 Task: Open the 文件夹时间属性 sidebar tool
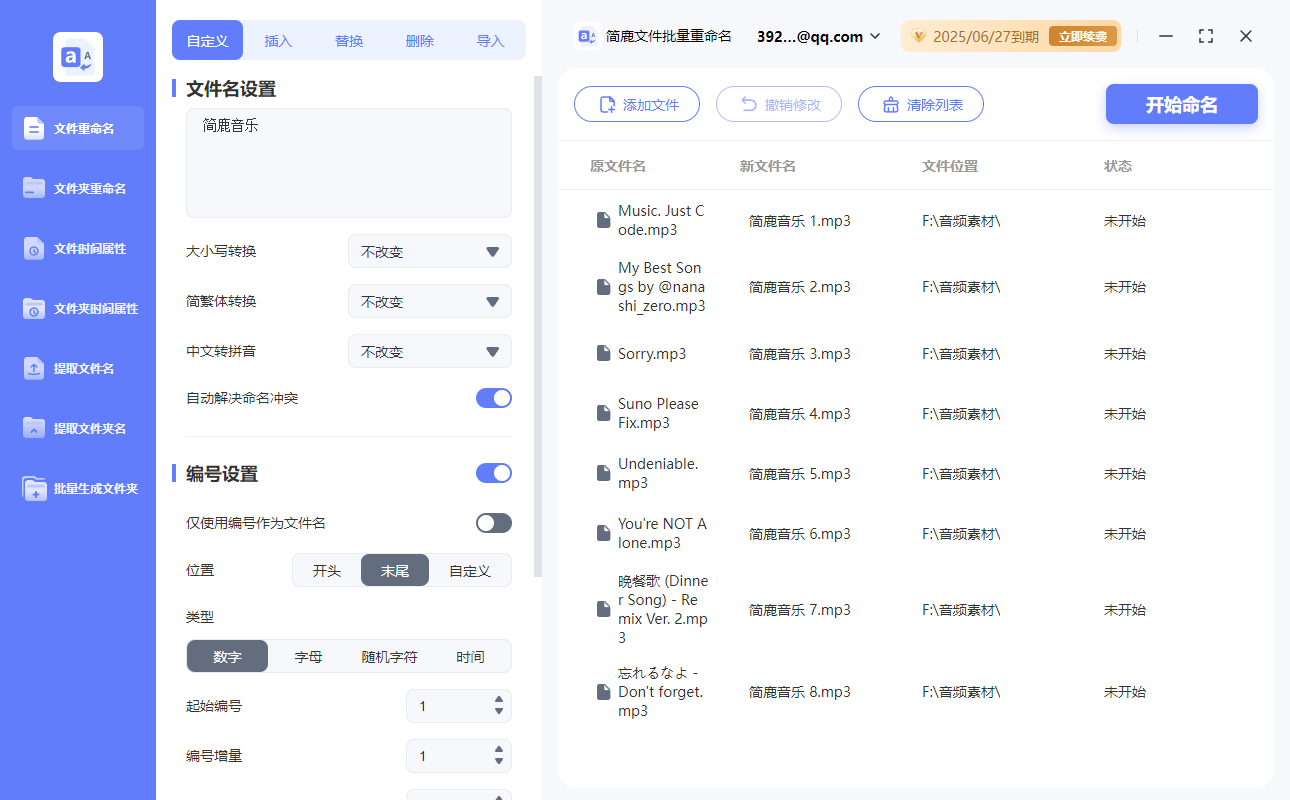tap(77, 308)
